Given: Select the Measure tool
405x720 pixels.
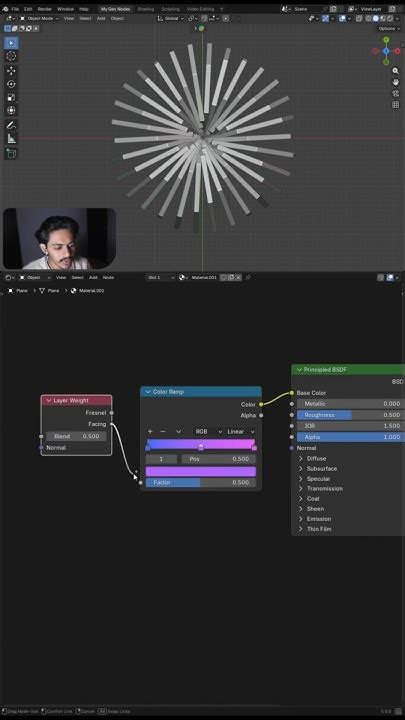Looking at the screenshot, I should click(11, 138).
